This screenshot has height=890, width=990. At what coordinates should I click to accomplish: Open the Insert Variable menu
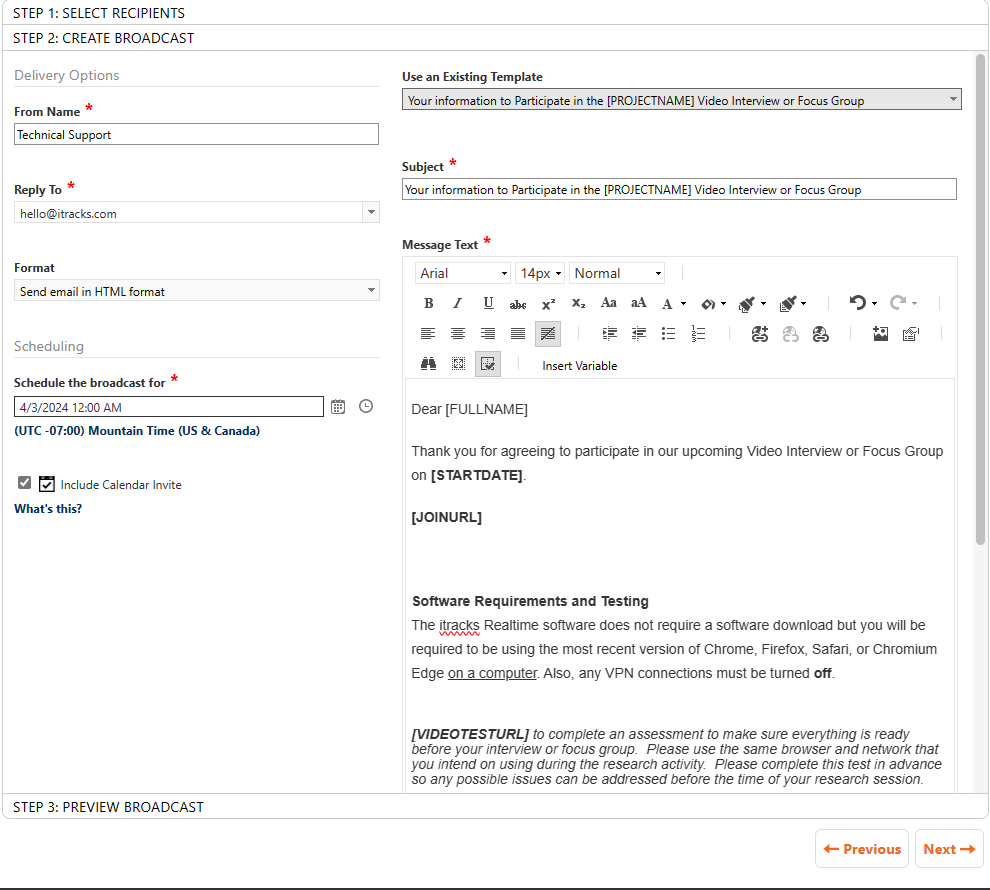click(x=580, y=365)
